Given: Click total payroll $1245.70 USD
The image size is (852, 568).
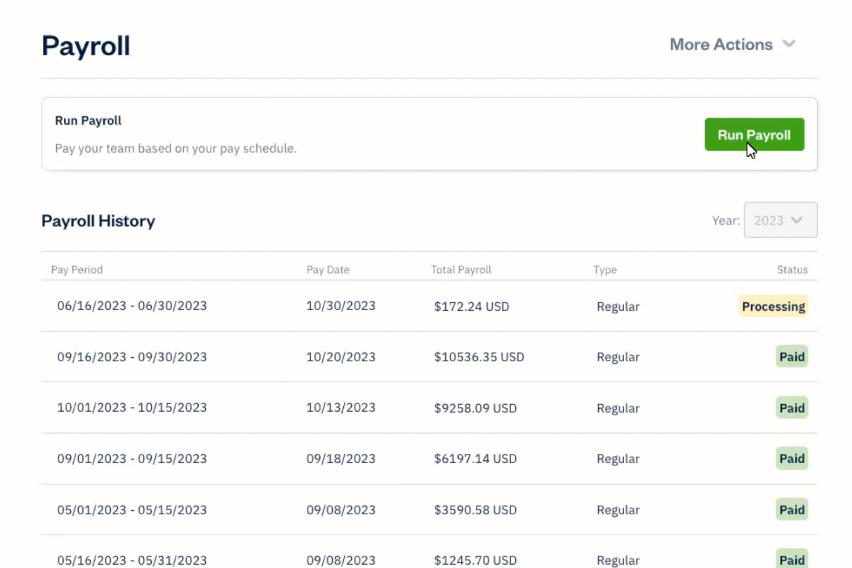Looking at the screenshot, I should [475, 560].
